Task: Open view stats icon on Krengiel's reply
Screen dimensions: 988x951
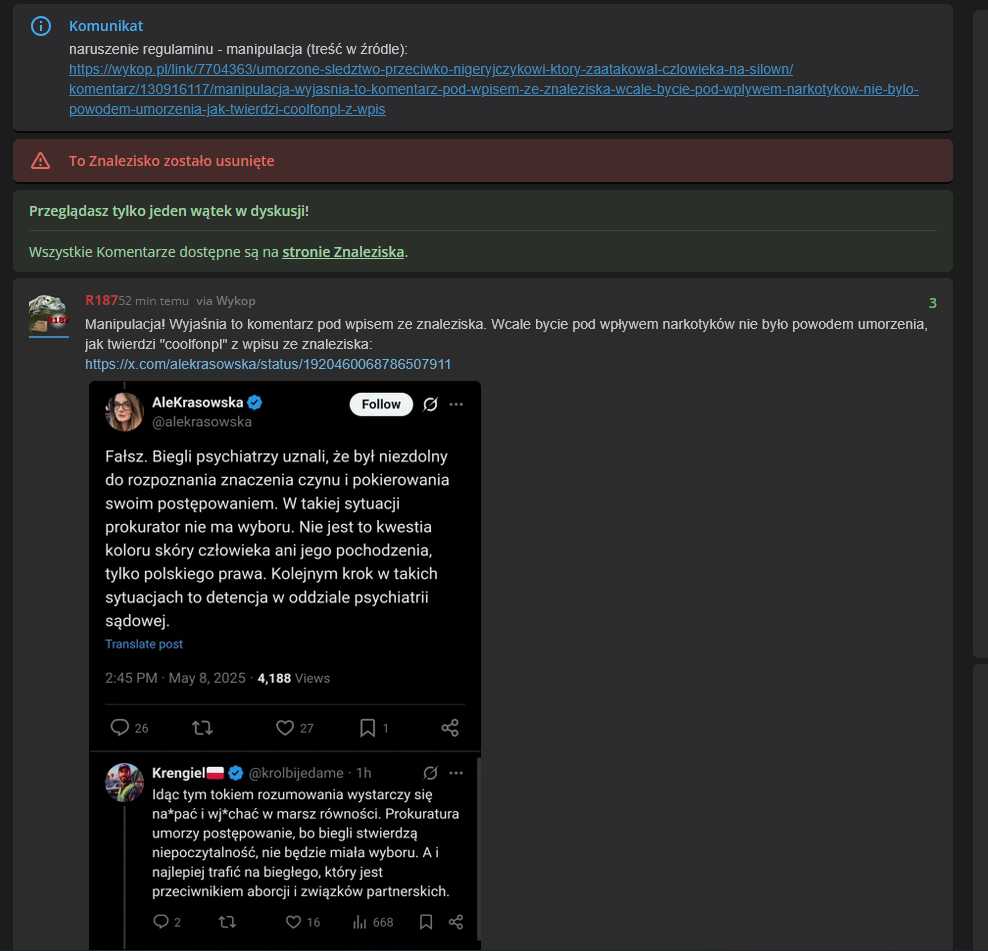Action: [360, 922]
